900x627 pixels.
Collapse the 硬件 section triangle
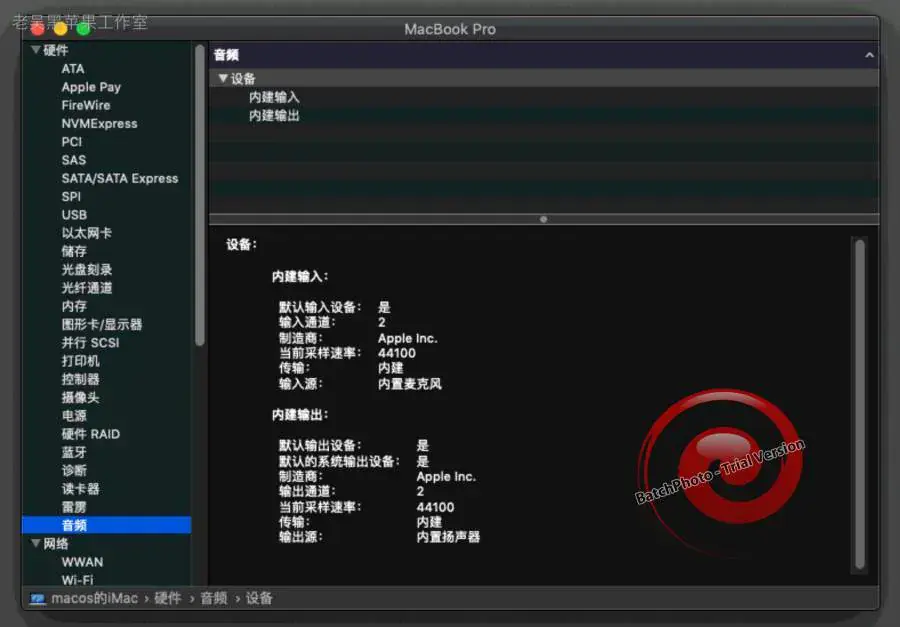(x=36, y=50)
